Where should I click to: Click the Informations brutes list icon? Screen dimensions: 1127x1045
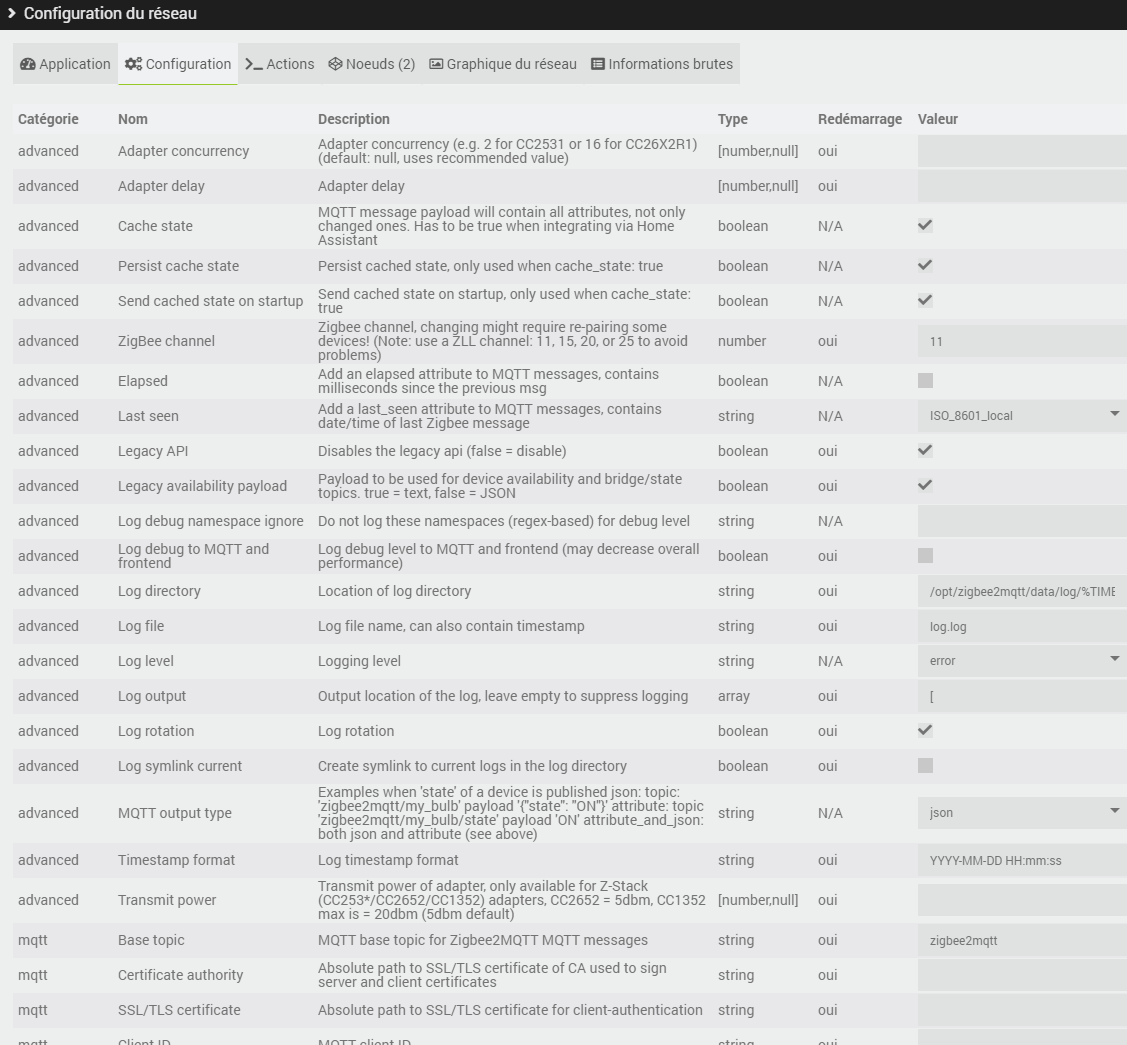point(598,64)
